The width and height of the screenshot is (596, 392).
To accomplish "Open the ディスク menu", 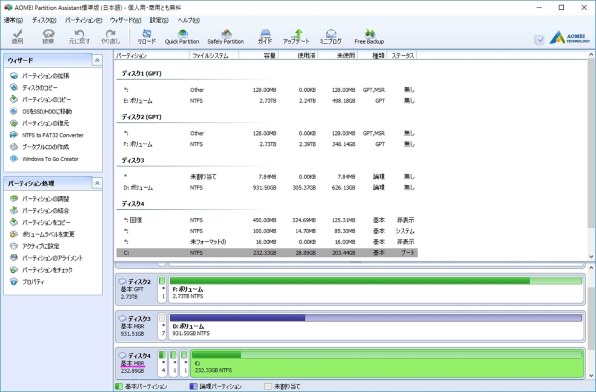I will (x=44, y=20).
